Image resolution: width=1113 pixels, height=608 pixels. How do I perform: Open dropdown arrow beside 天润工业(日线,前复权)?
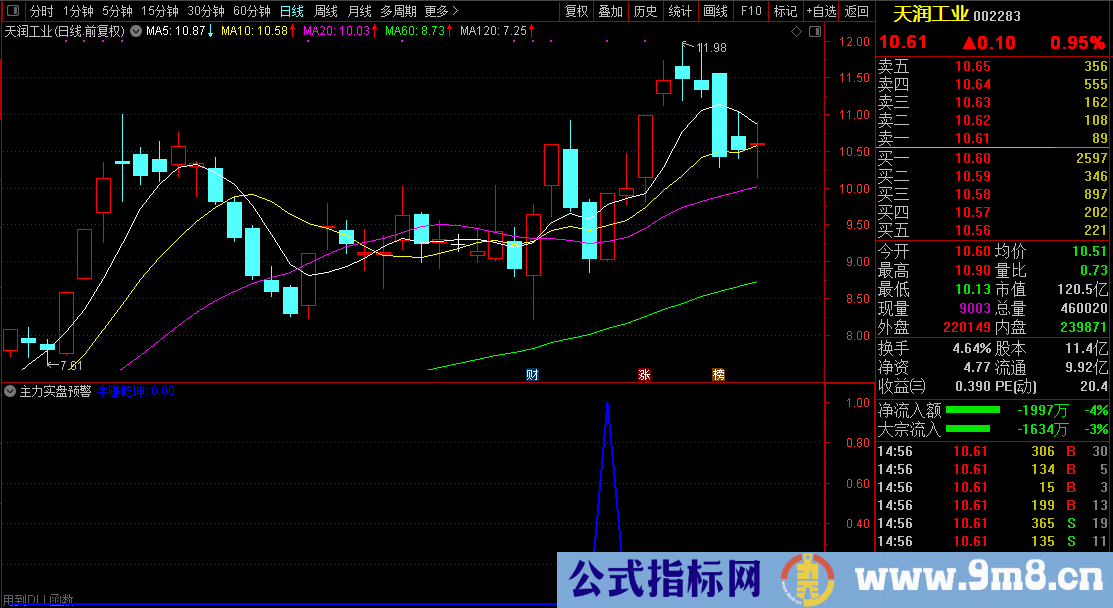pyautogui.click(x=136, y=31)
